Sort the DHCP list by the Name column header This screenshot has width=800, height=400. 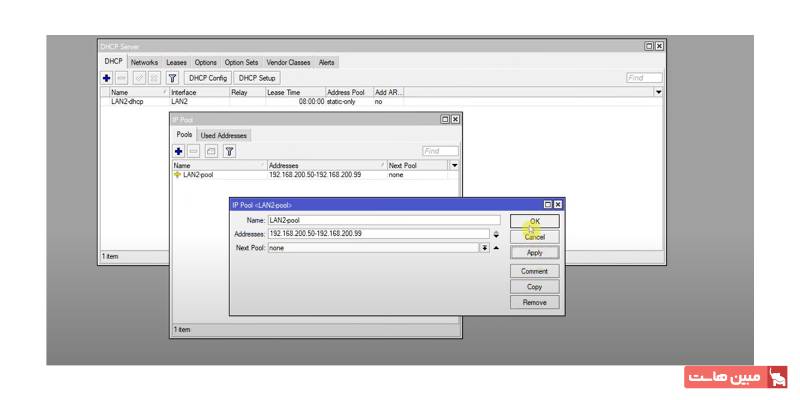pyautogui.click(x=139, y=92)
